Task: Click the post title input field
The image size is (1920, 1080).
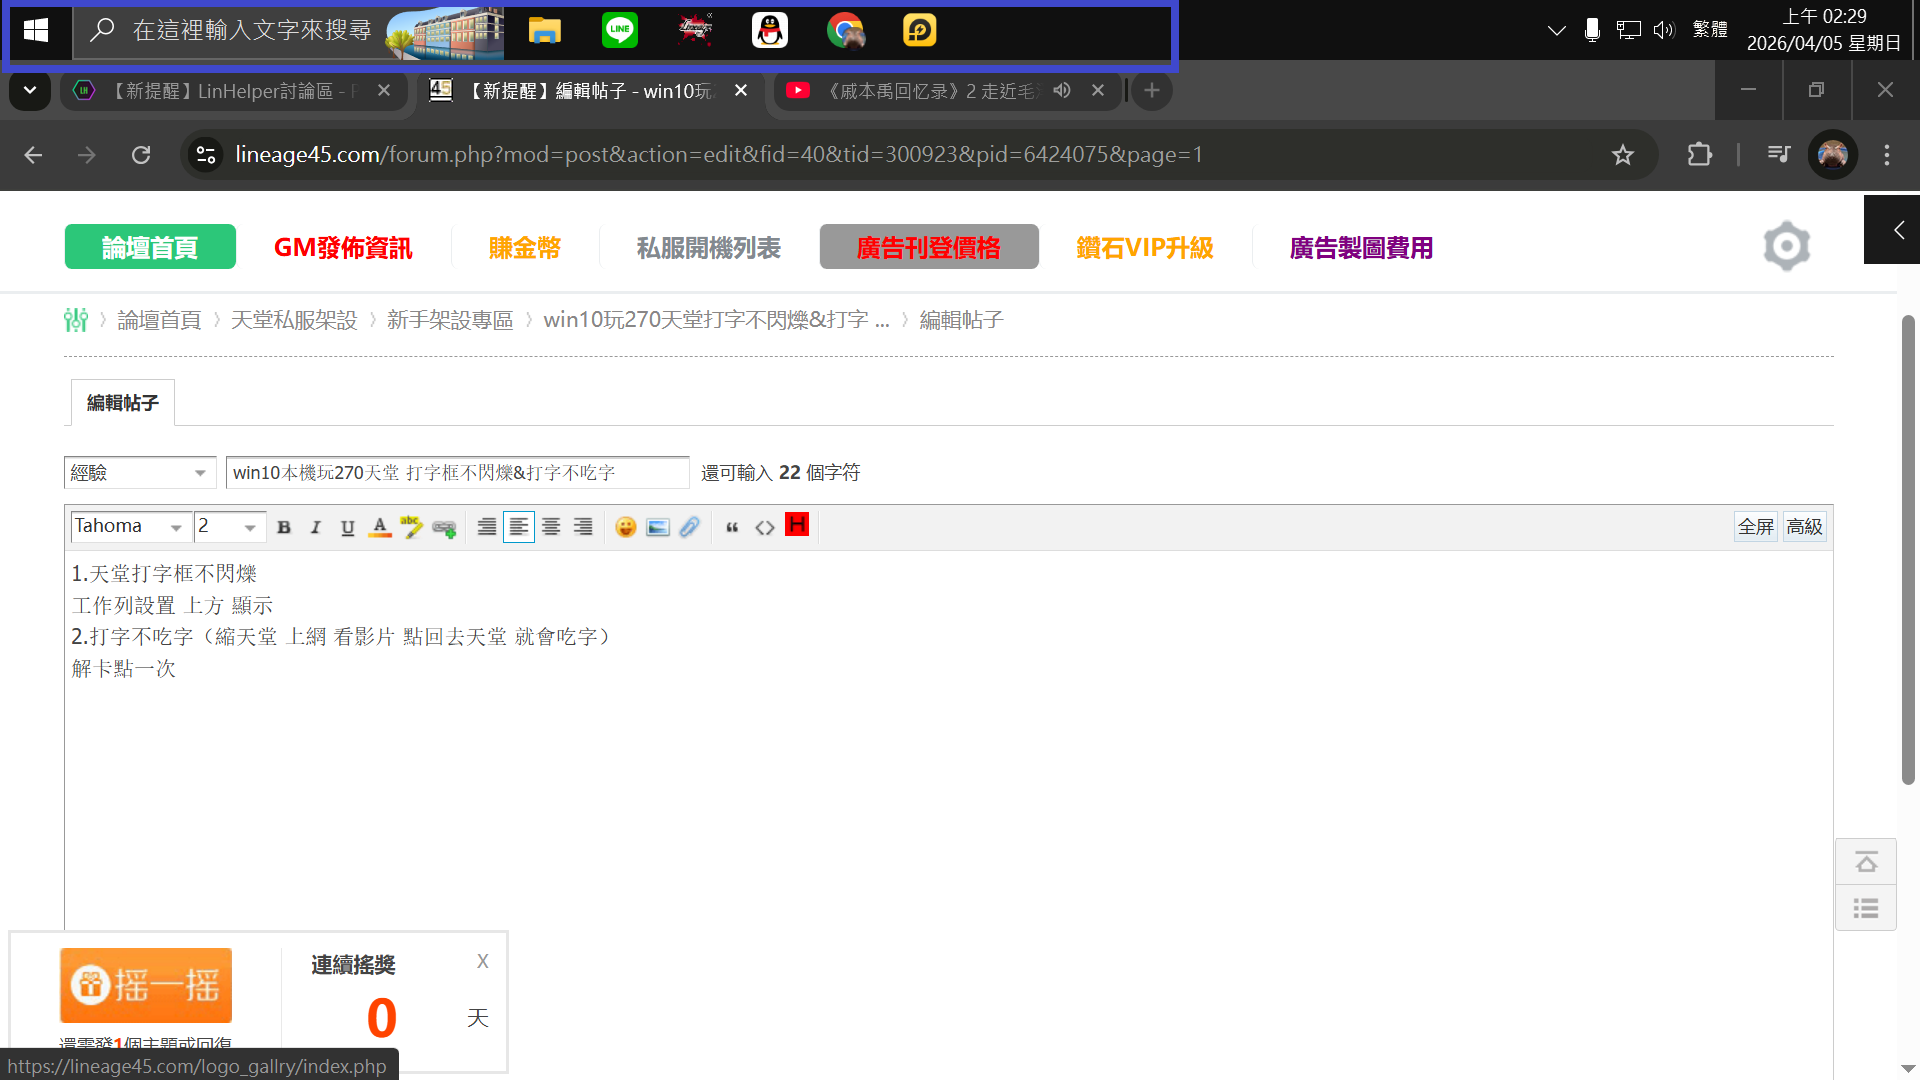Action: [x=457, y=472]
